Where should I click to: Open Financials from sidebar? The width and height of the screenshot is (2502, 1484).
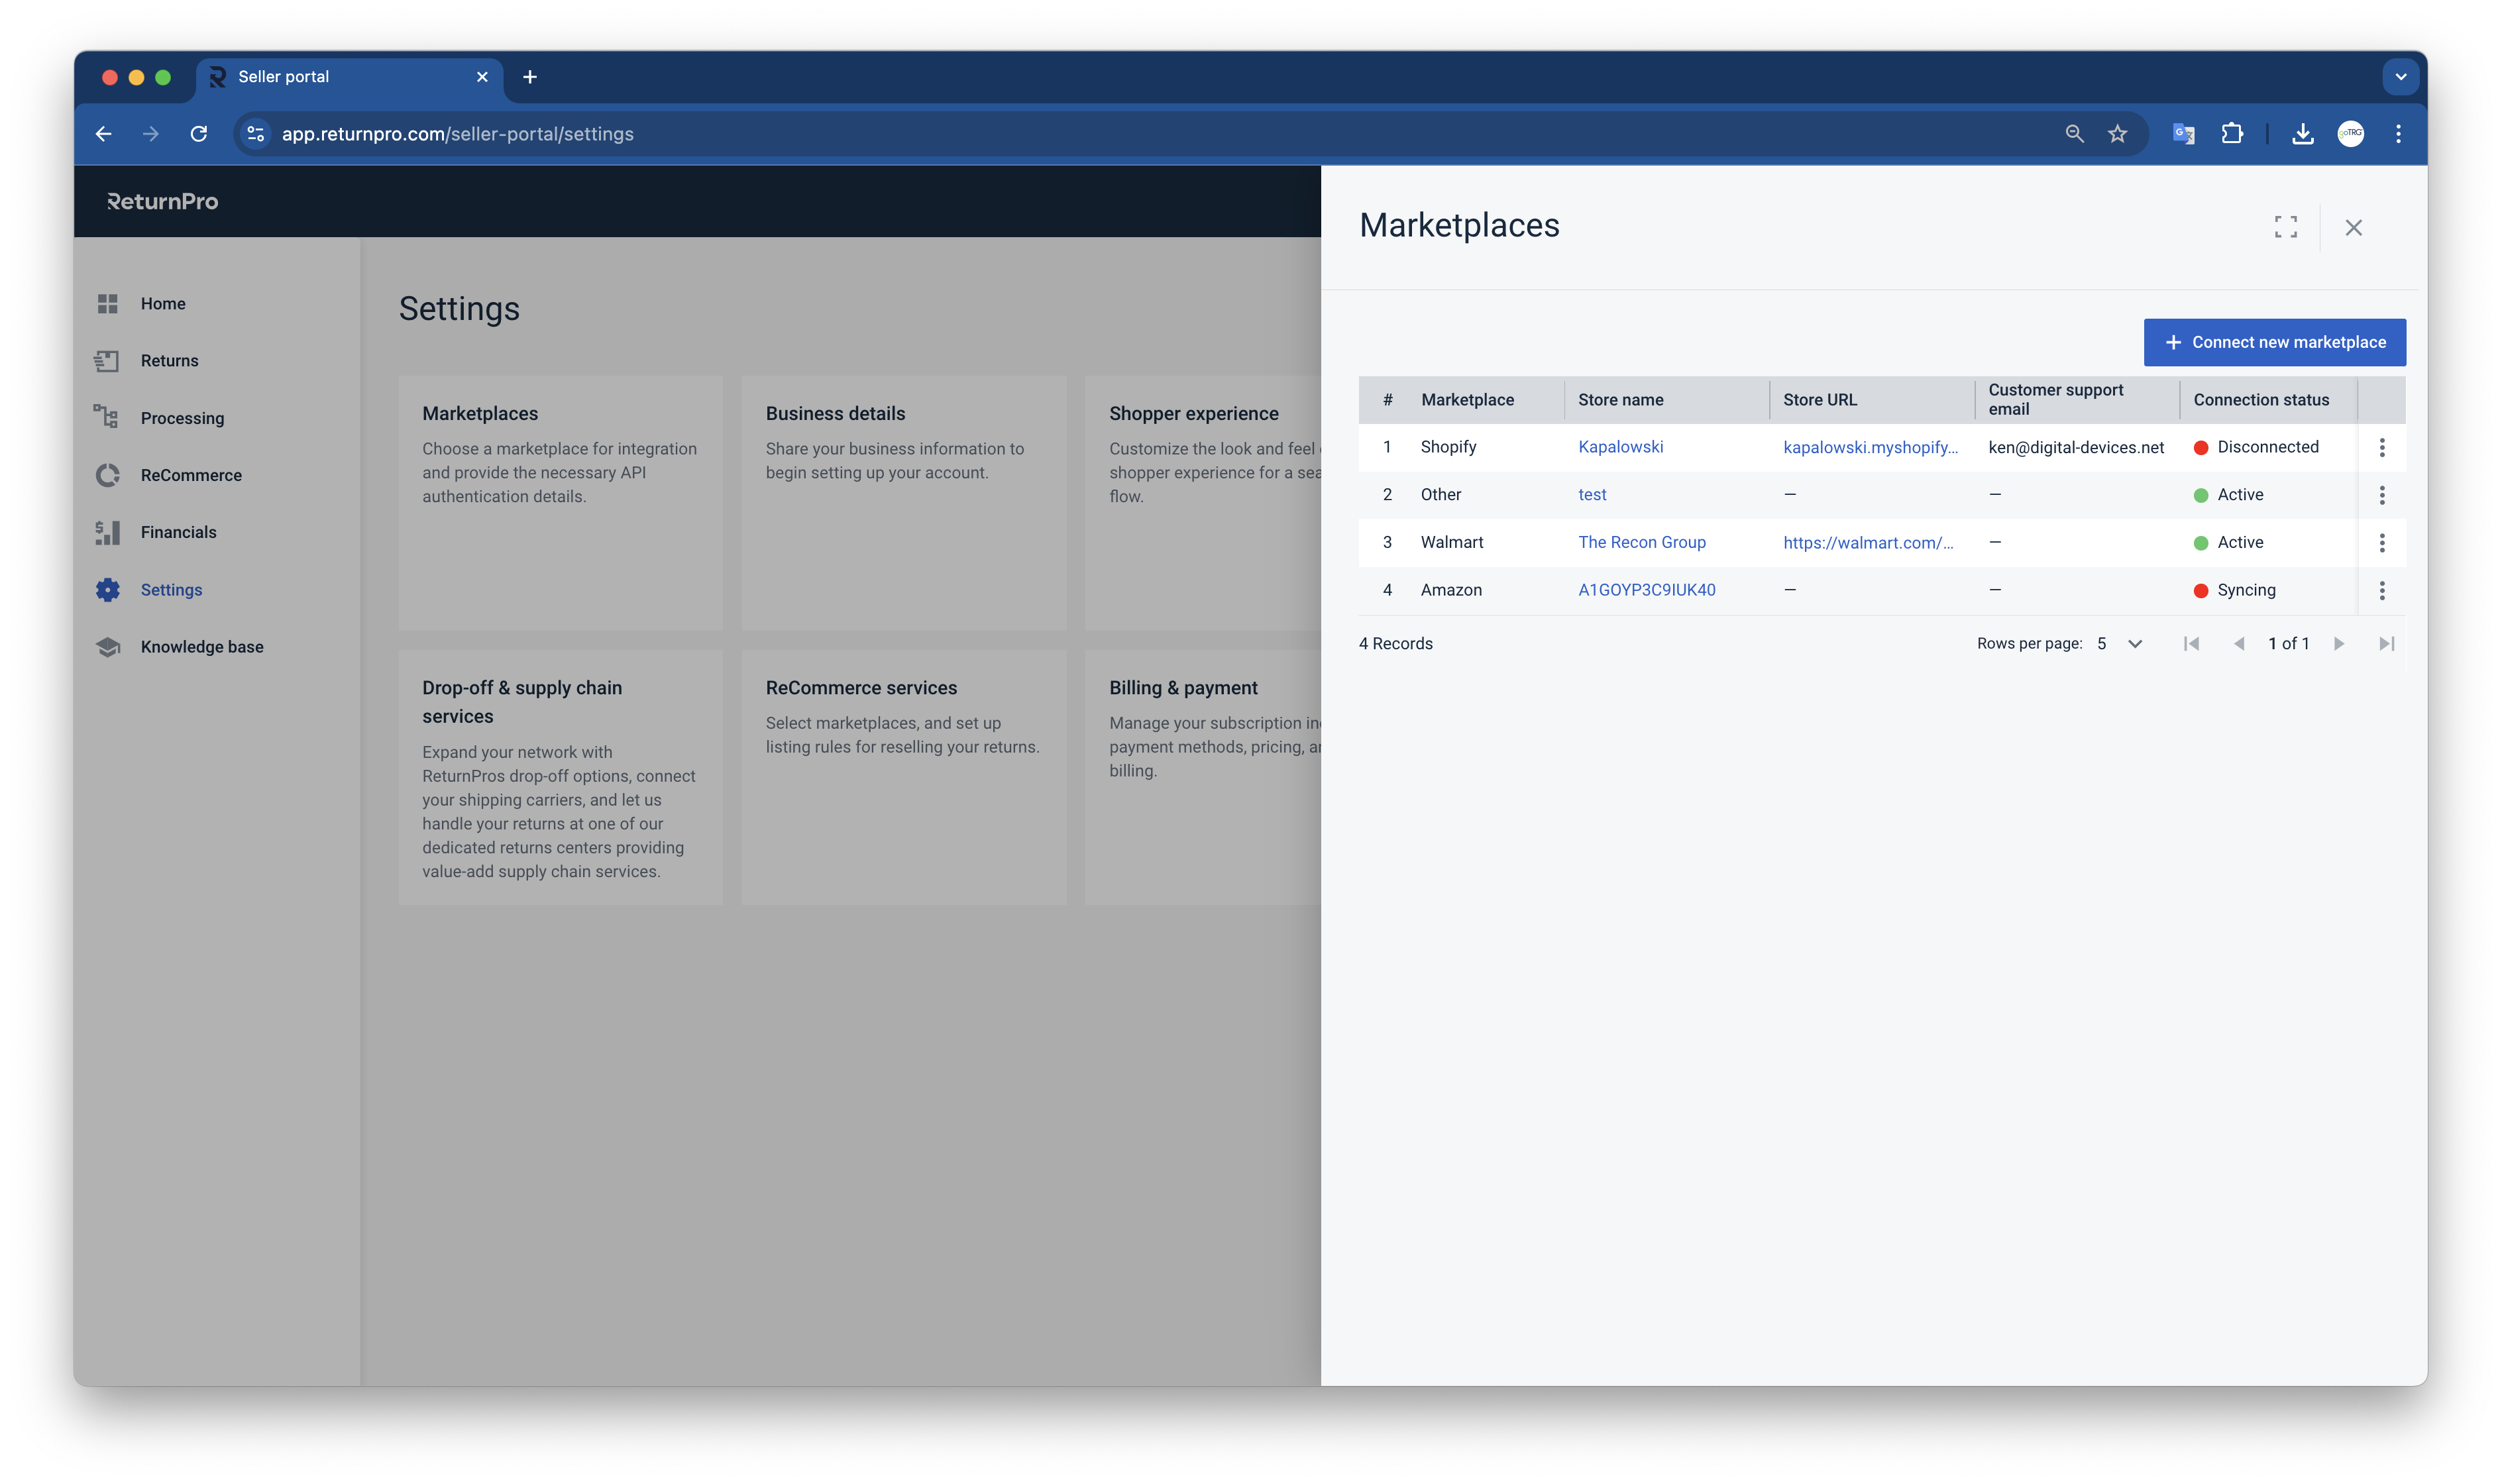pos(178,532)
